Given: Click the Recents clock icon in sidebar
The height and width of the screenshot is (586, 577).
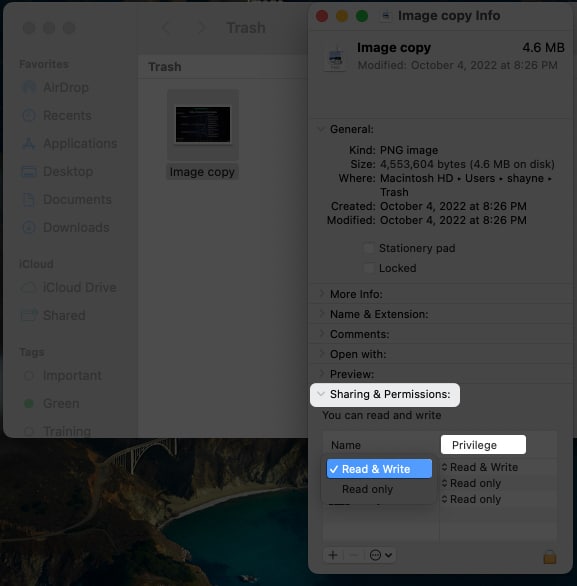Looking at the screenshot, I should coord(29,115).
